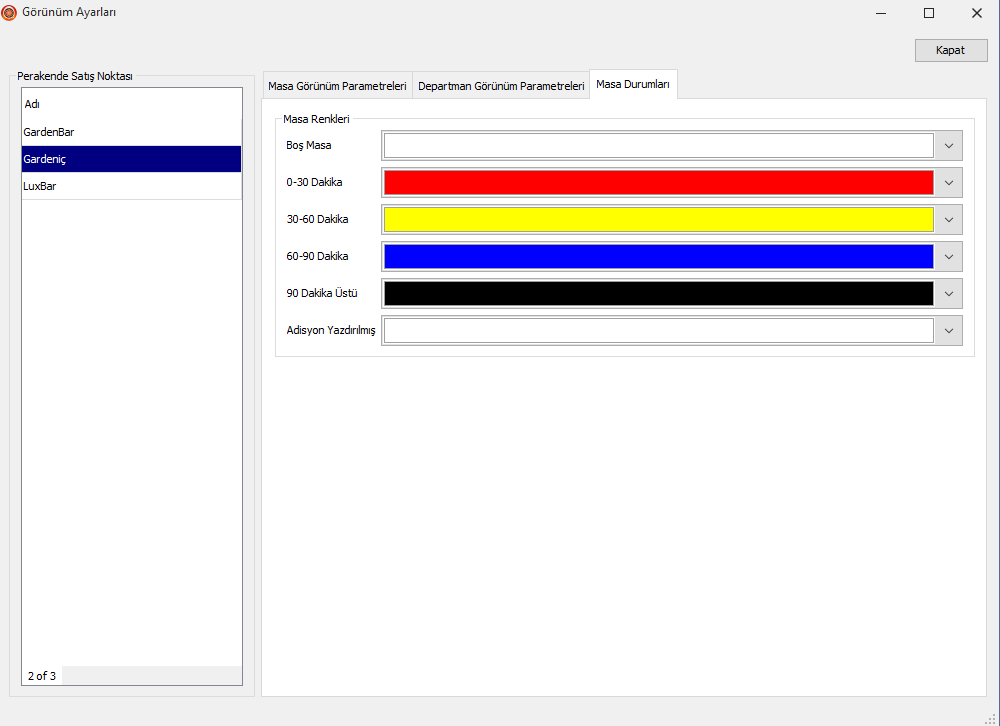Open Departman Görünüm Parametreleri tab
This screenshot has width=1000, height=726.
point(501,87)
